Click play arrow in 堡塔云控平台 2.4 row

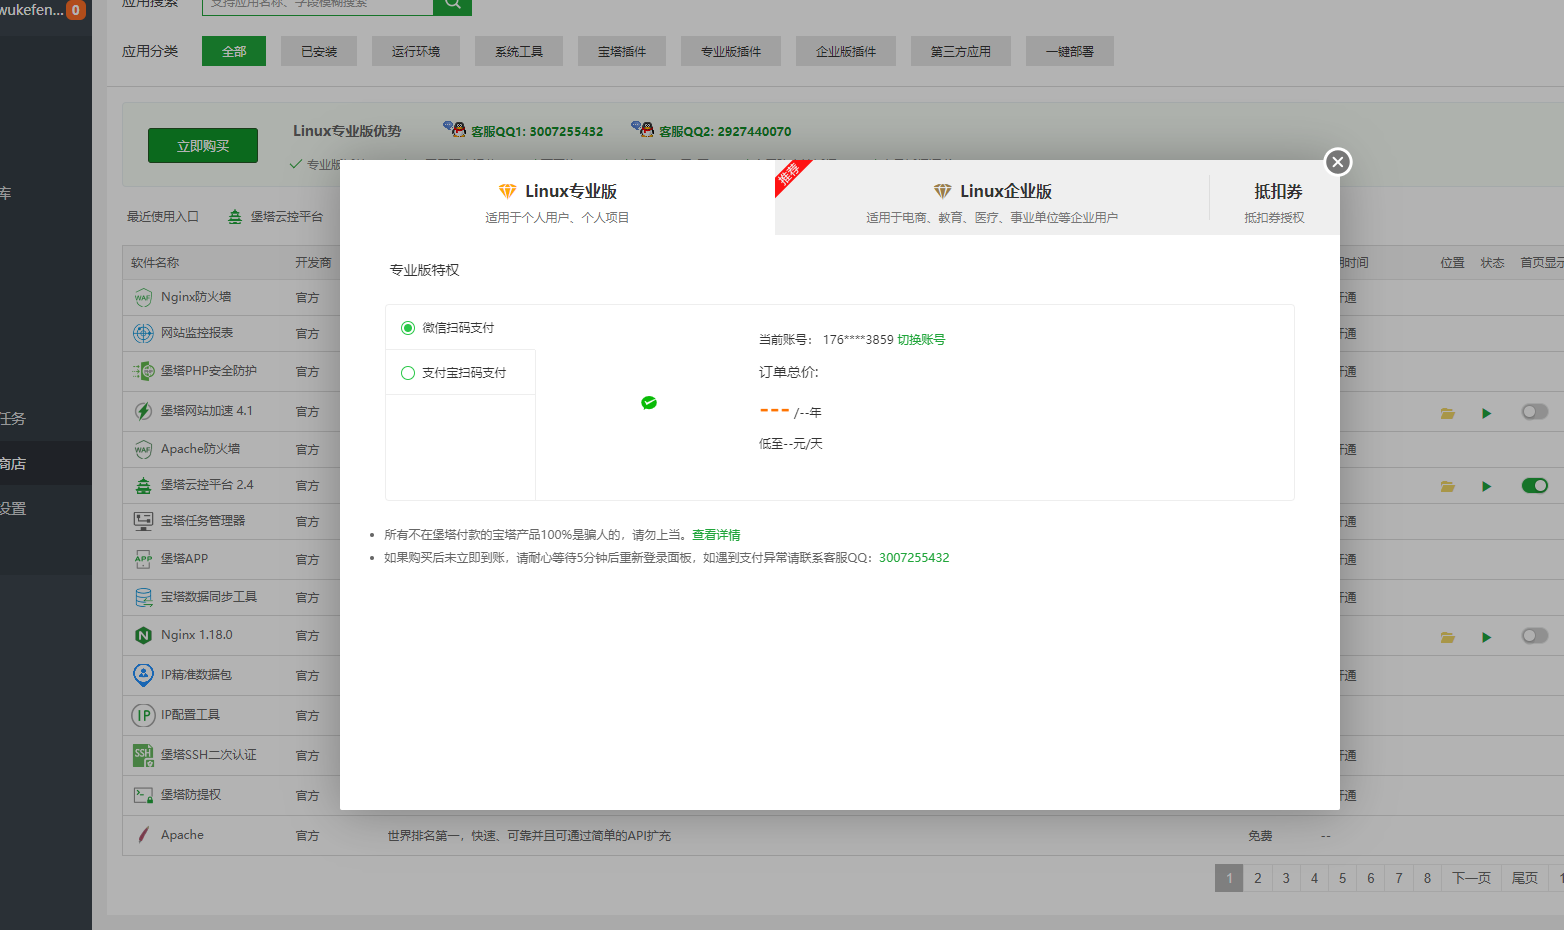[1487, 486]
